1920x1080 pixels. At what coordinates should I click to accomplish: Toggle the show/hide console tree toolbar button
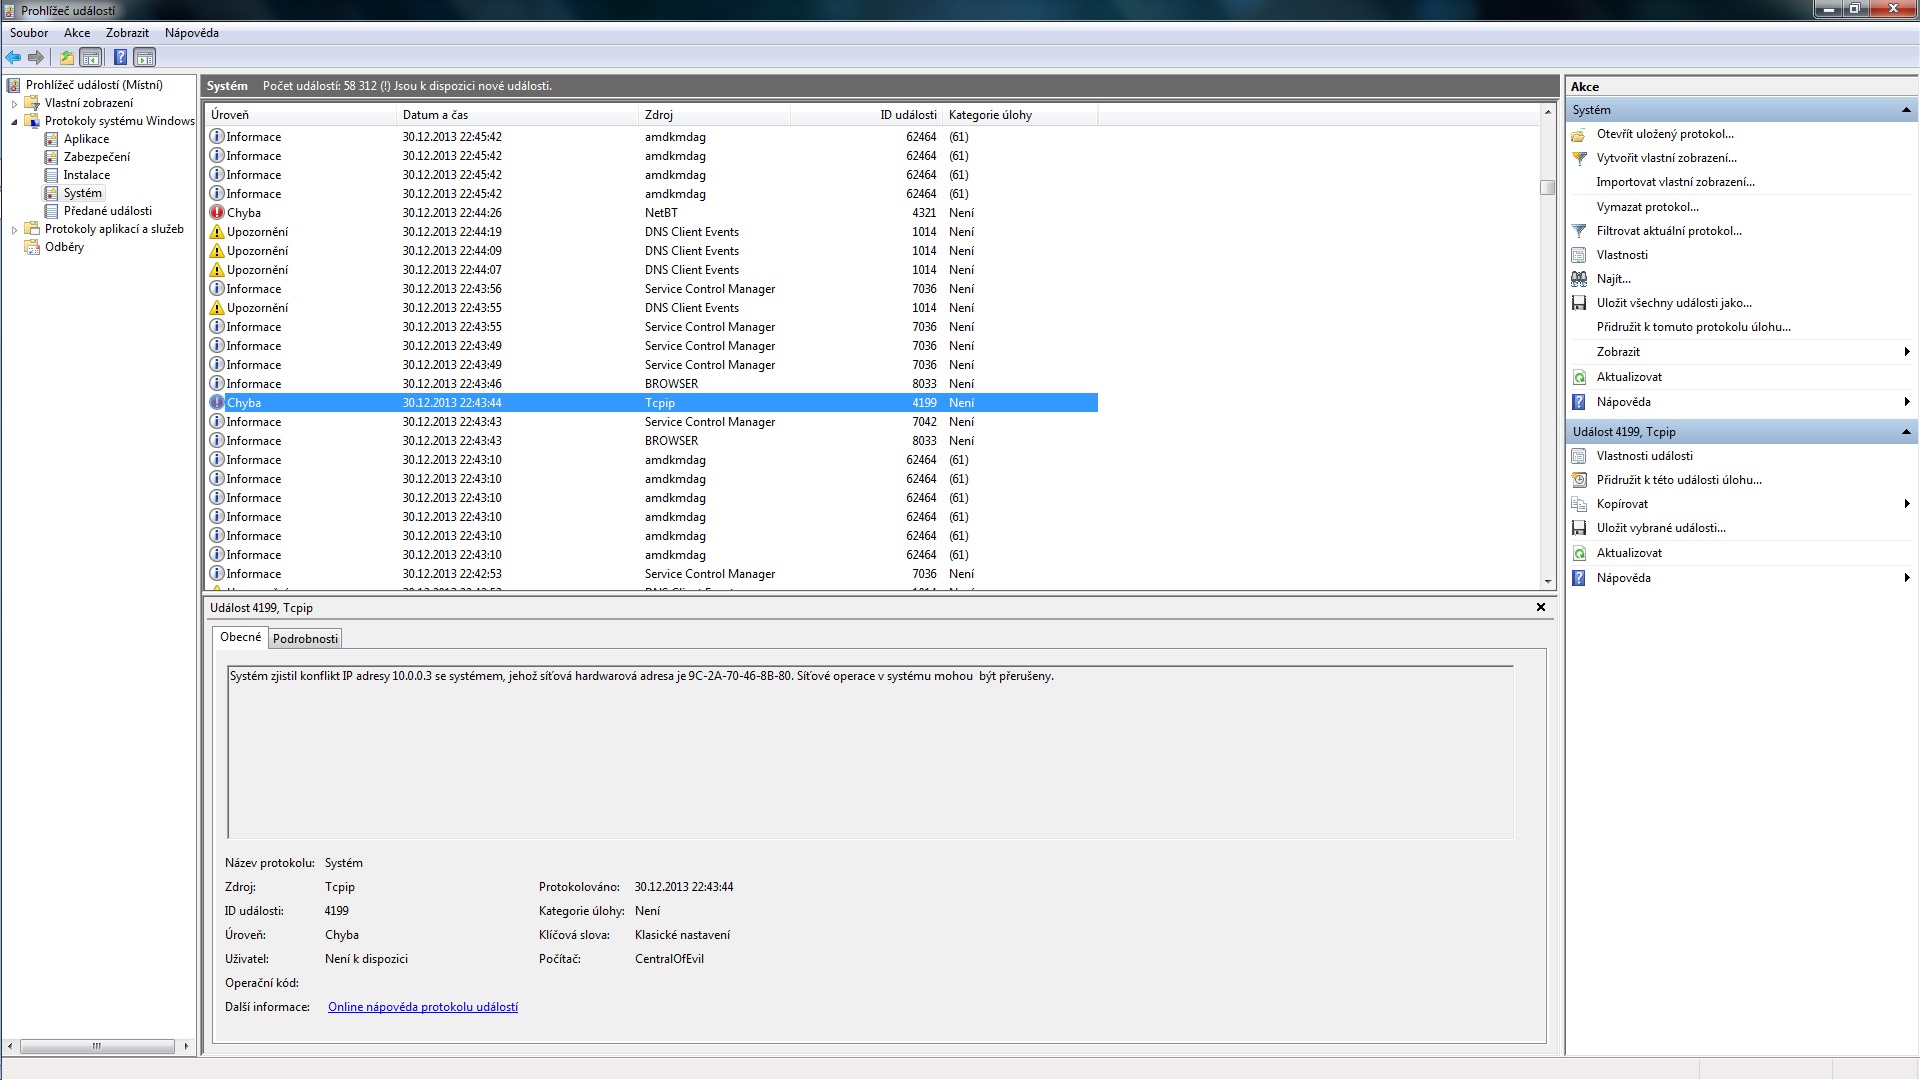coord(91,57)
